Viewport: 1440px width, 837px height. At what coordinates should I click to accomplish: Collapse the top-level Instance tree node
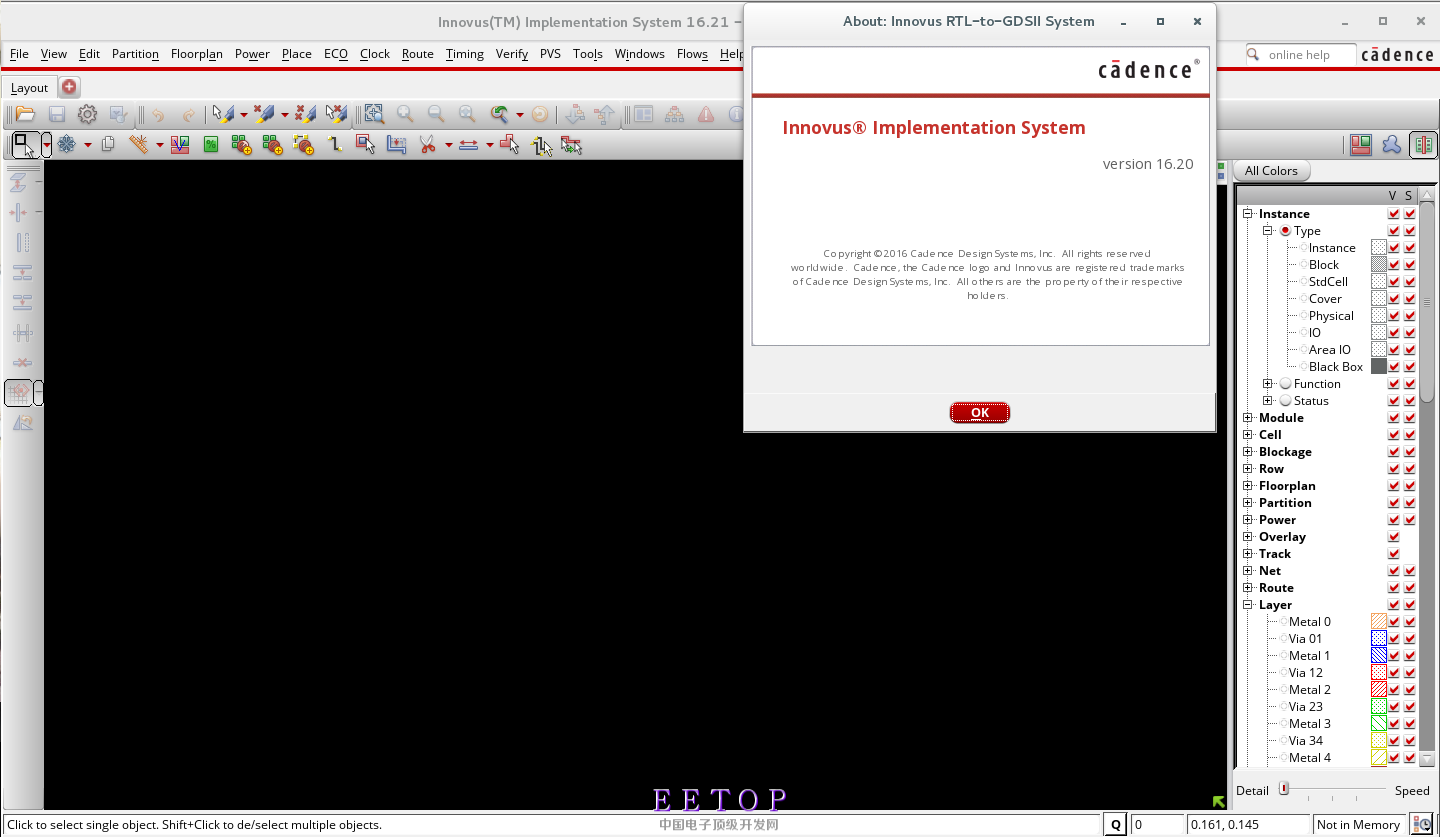tap(1248, 214)
